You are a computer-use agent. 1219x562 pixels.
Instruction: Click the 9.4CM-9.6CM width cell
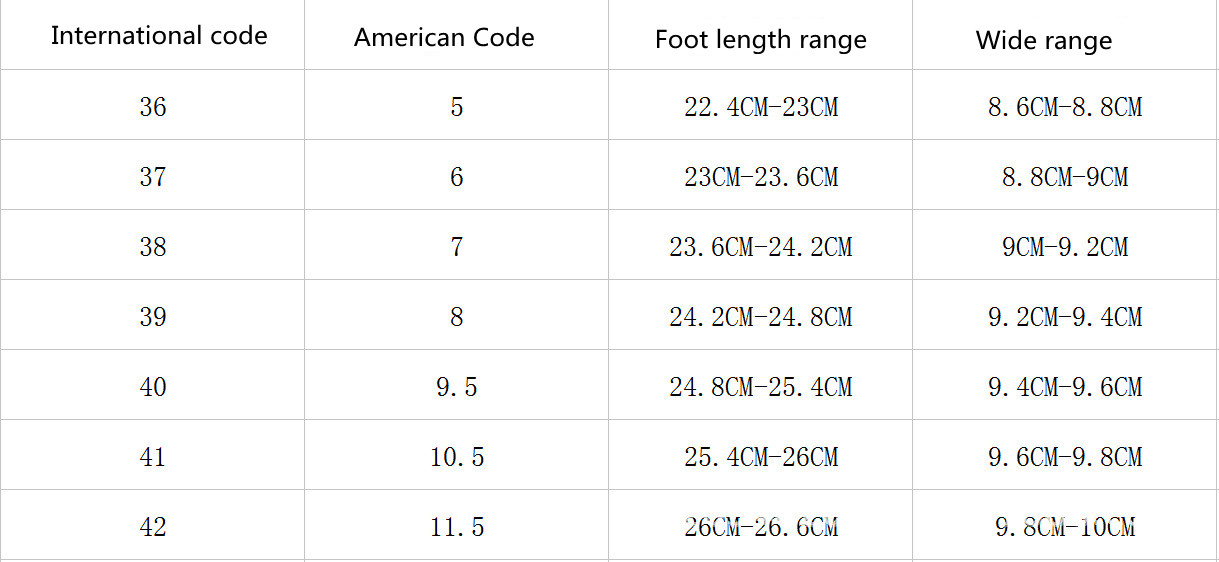click(x=1065, y=387)
